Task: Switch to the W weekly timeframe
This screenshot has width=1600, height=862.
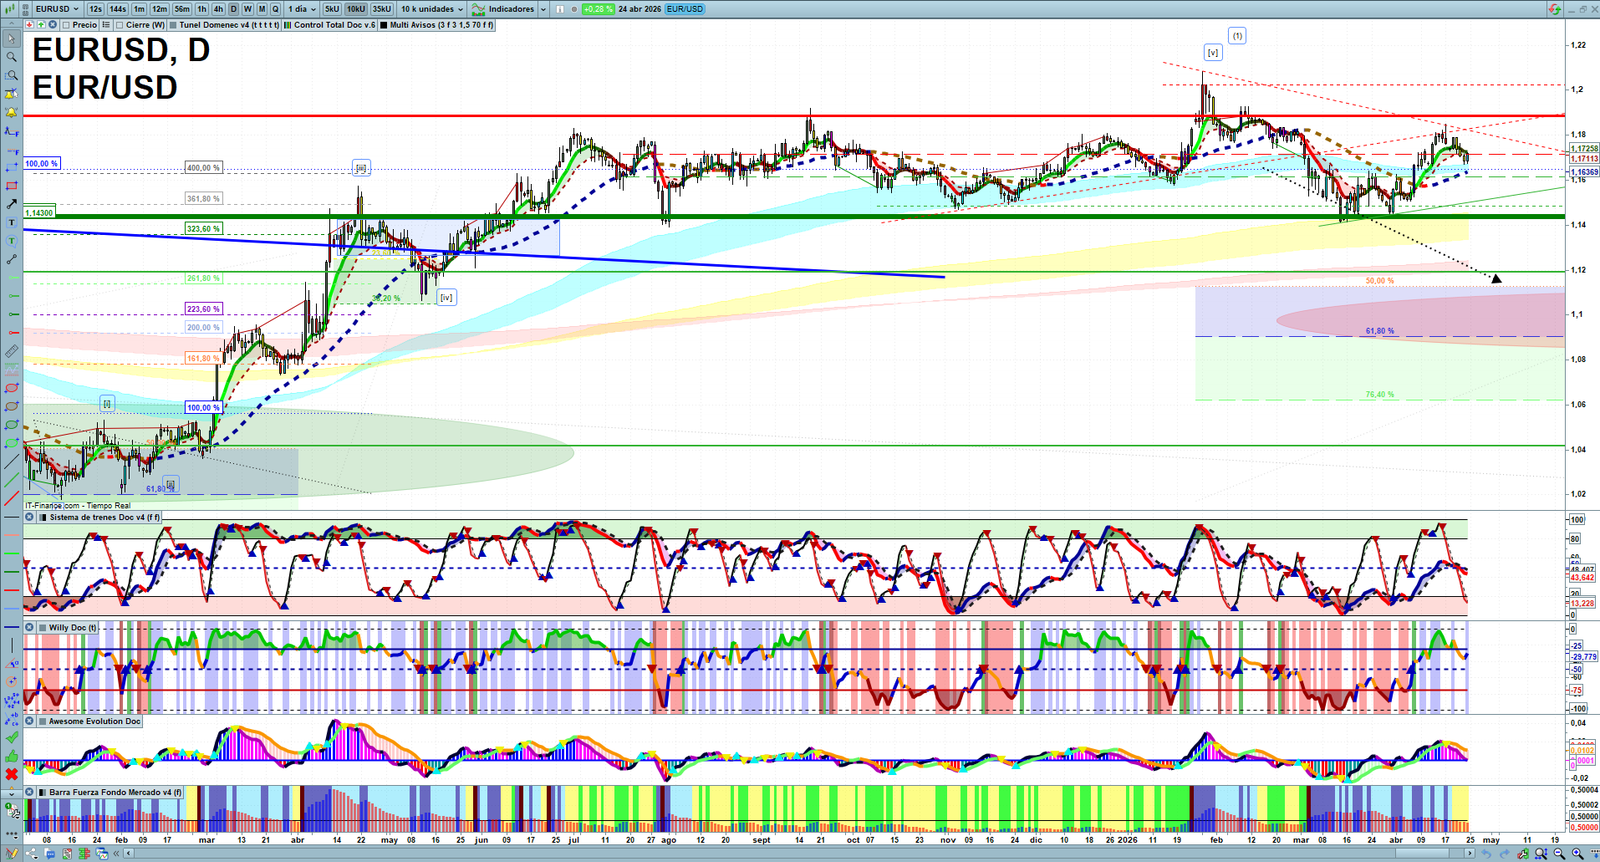Action: point(248,9)
